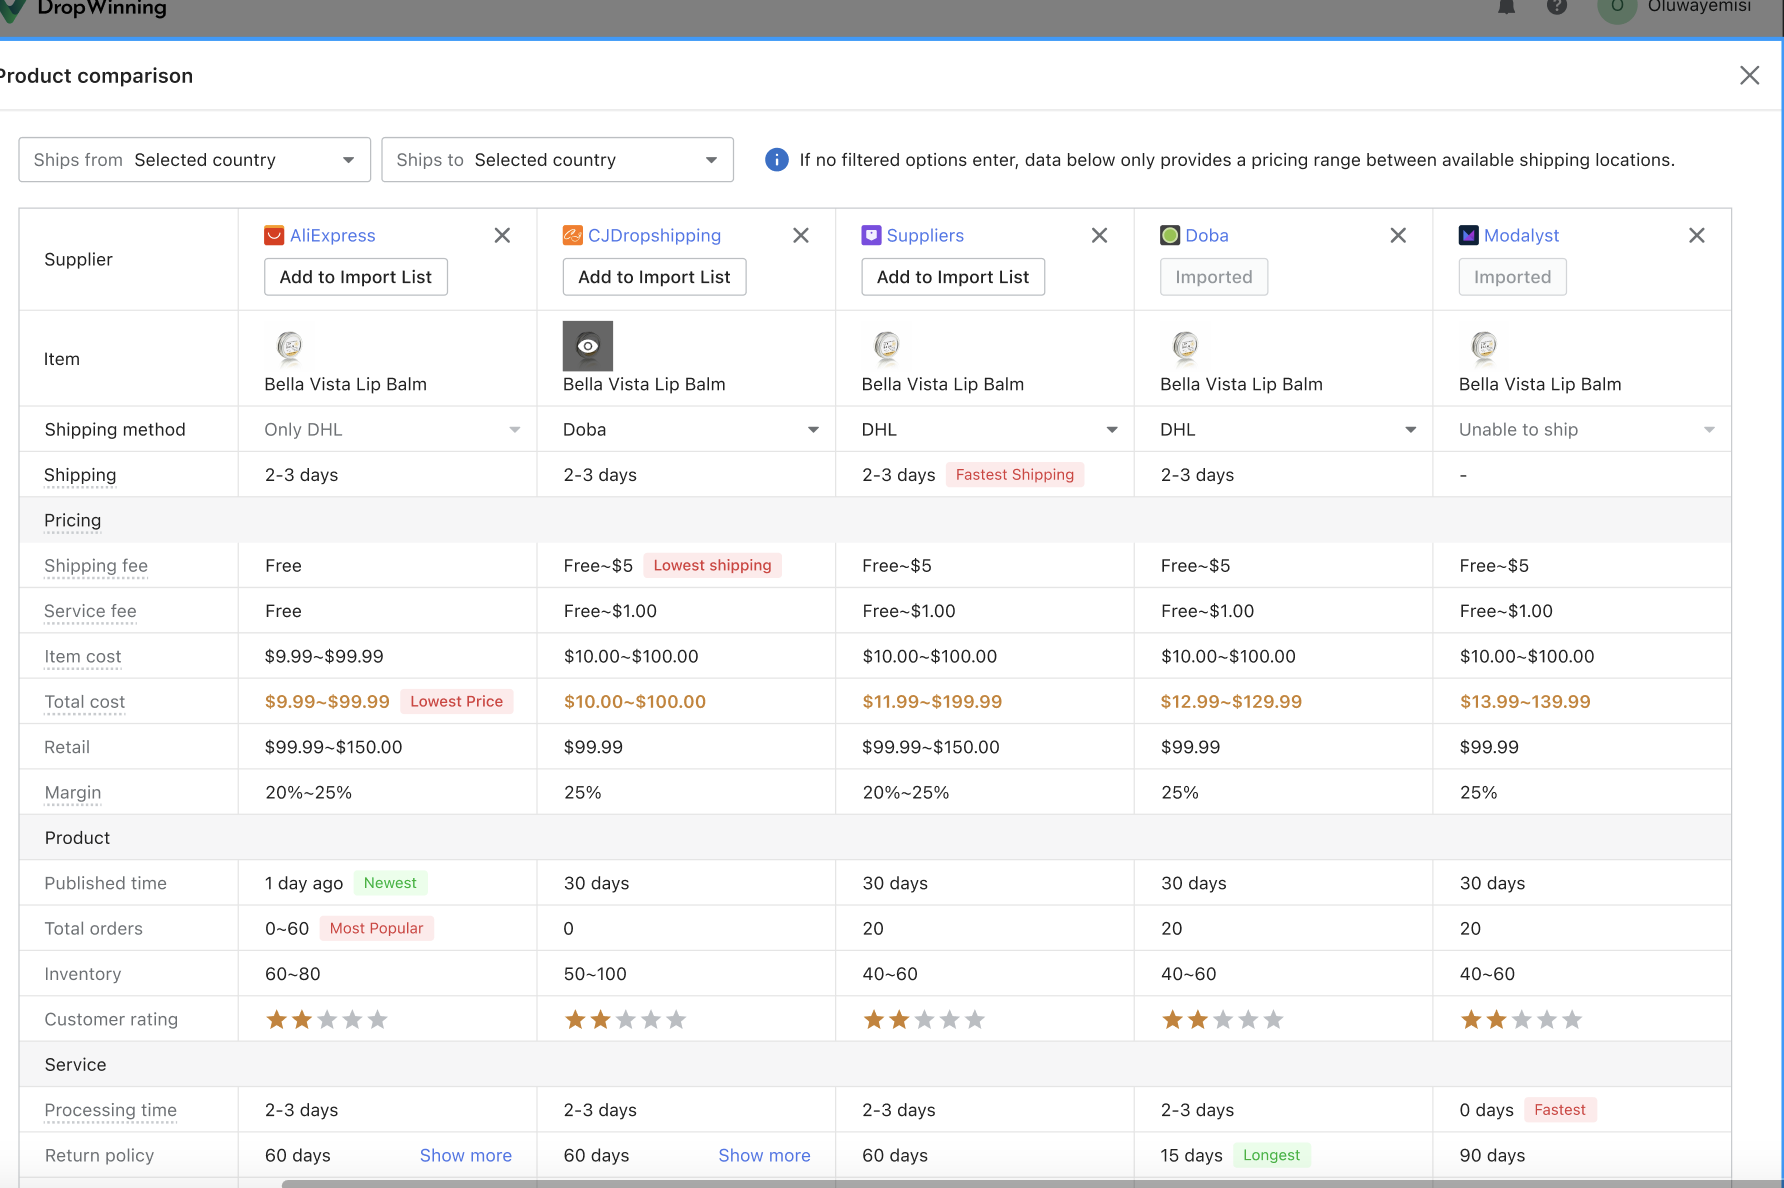Expand Suppliers DHL shipping method dropdown
The image size is (1784, 1188).
pyautogui.click(x=990, y=429)
